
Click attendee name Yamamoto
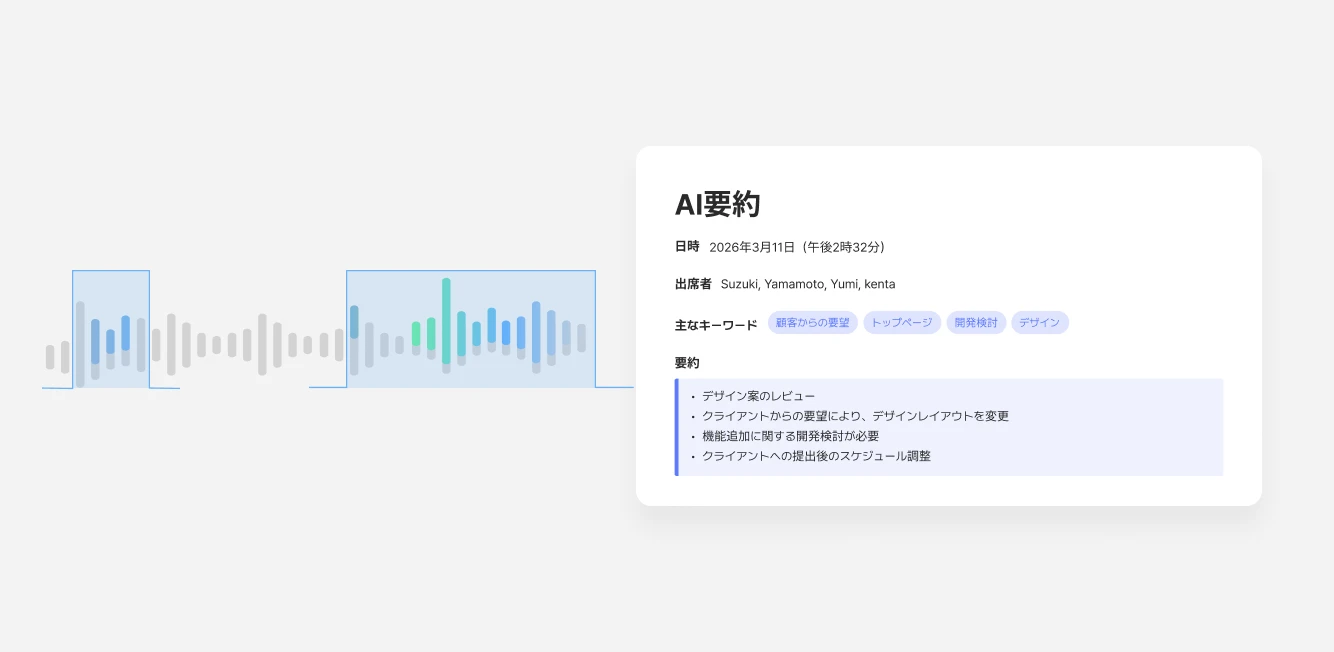(x=795, y=284)
